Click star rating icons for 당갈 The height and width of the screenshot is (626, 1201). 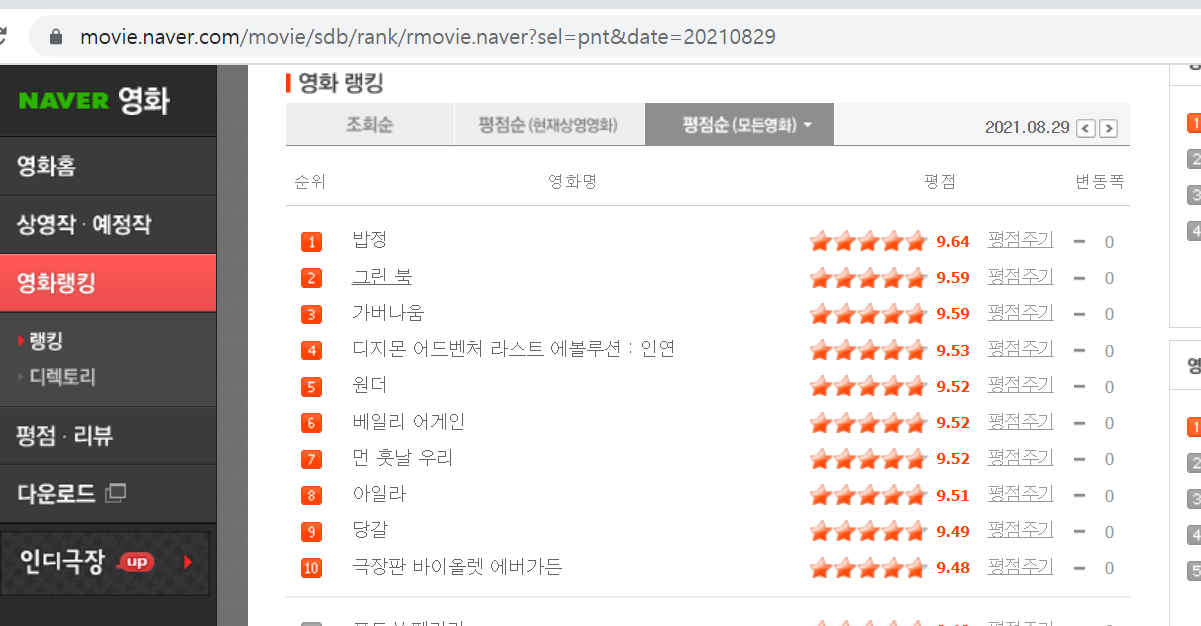pyautogui.click(x=869, y=531)
